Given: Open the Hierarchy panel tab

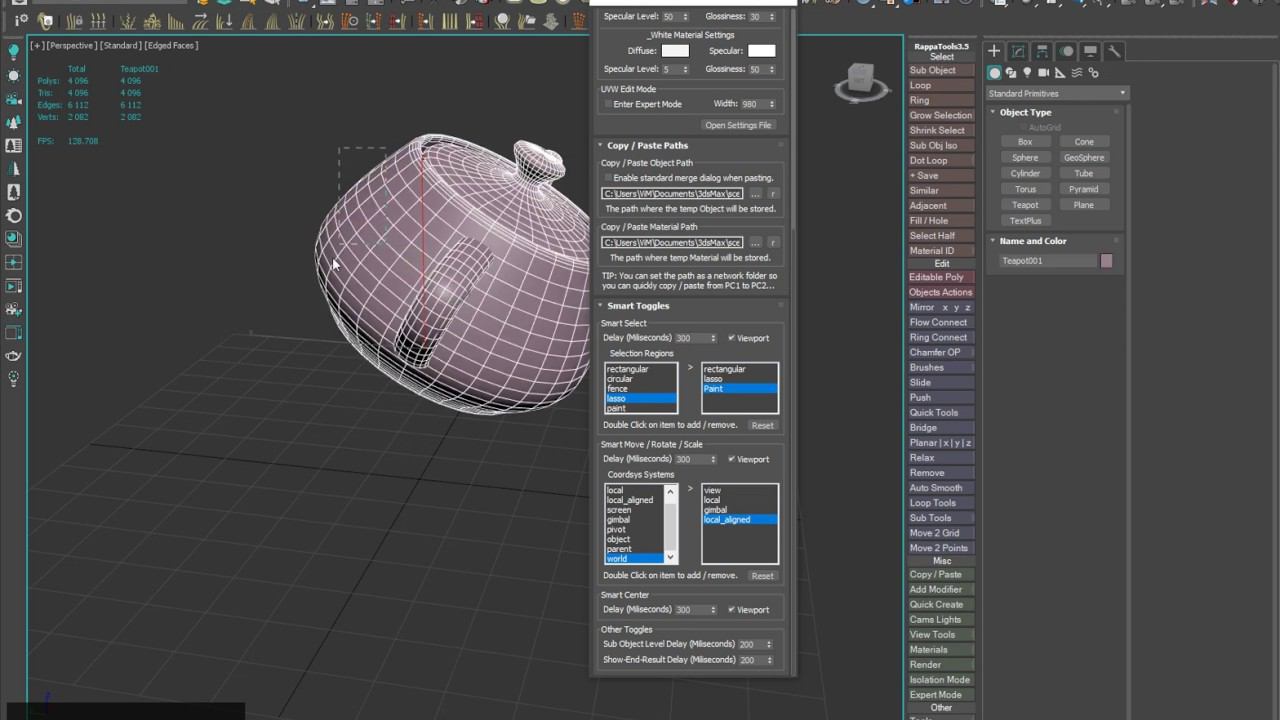Looking at the screenshot, I should [1042, 51].
